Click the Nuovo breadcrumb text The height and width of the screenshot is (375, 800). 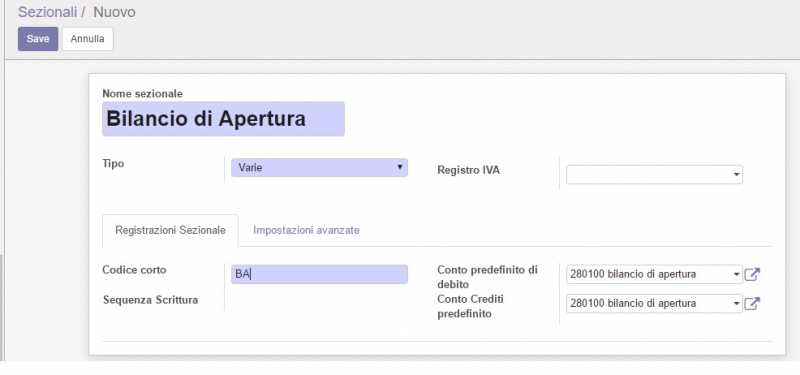click(114, 12)
